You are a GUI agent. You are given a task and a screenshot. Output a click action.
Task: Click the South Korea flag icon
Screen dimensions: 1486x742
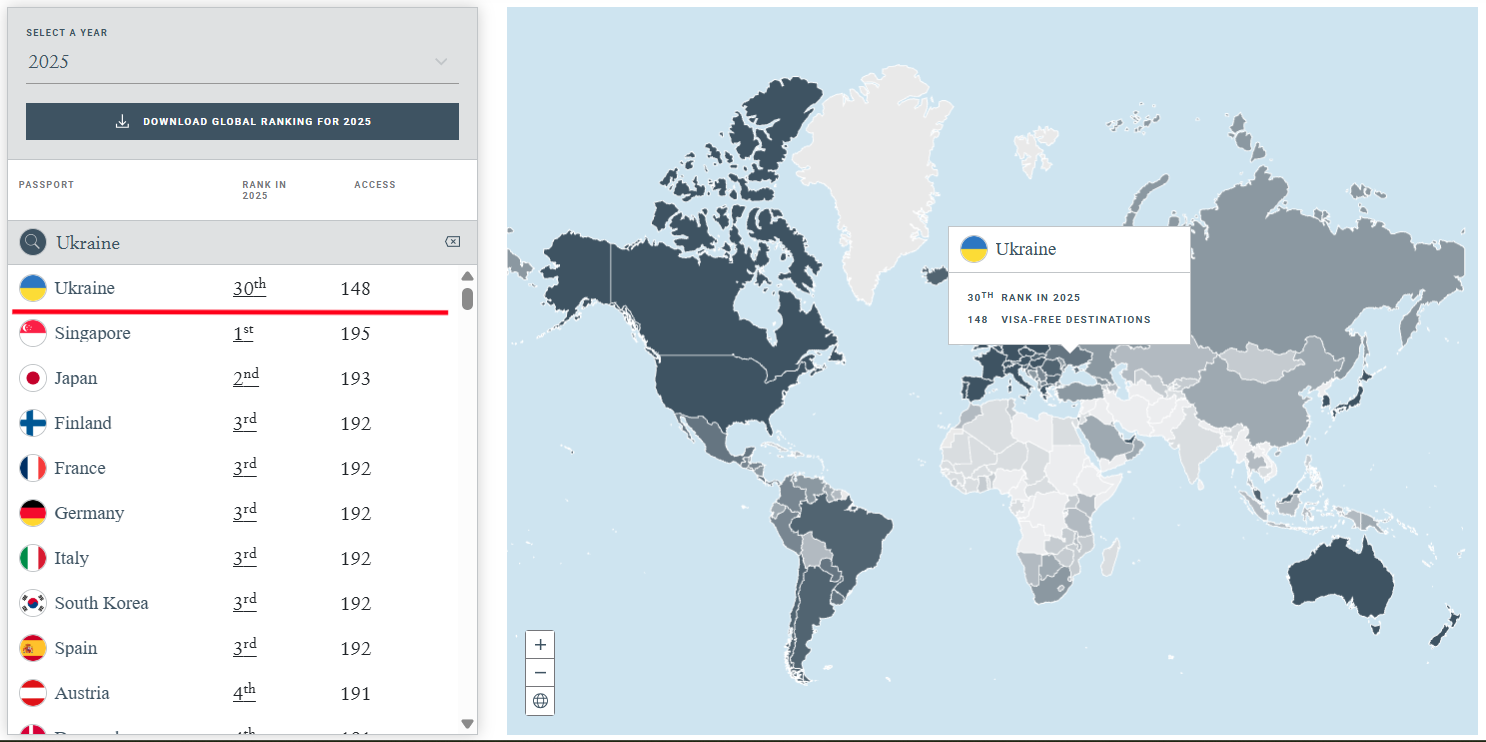pyautogui.click(x=32, y=603)
